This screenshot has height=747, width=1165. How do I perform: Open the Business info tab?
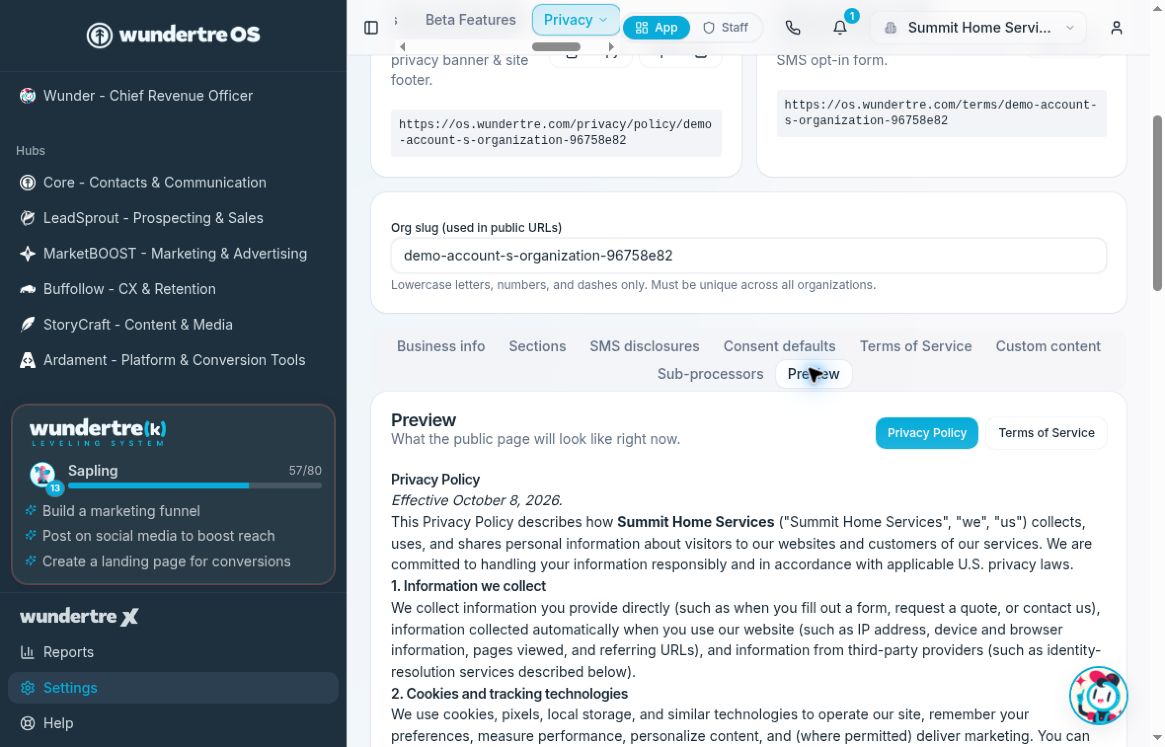click(441, 346)
